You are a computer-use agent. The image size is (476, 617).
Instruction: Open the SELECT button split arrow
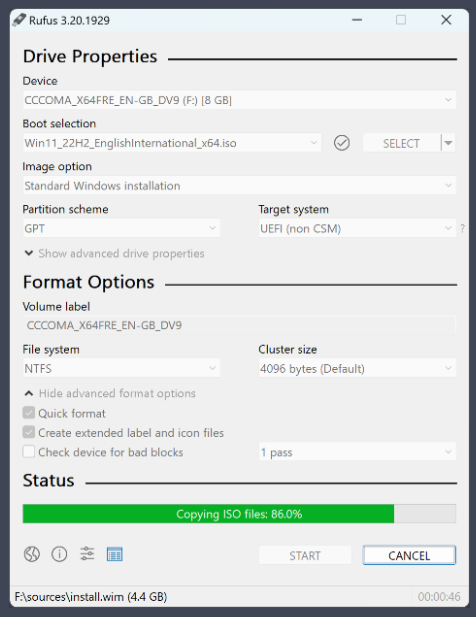click(x=448, y=143)
